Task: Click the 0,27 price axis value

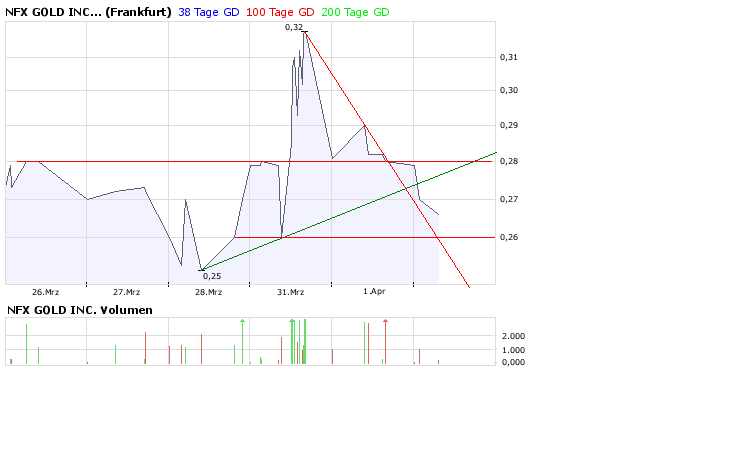Action: (509, 199)
